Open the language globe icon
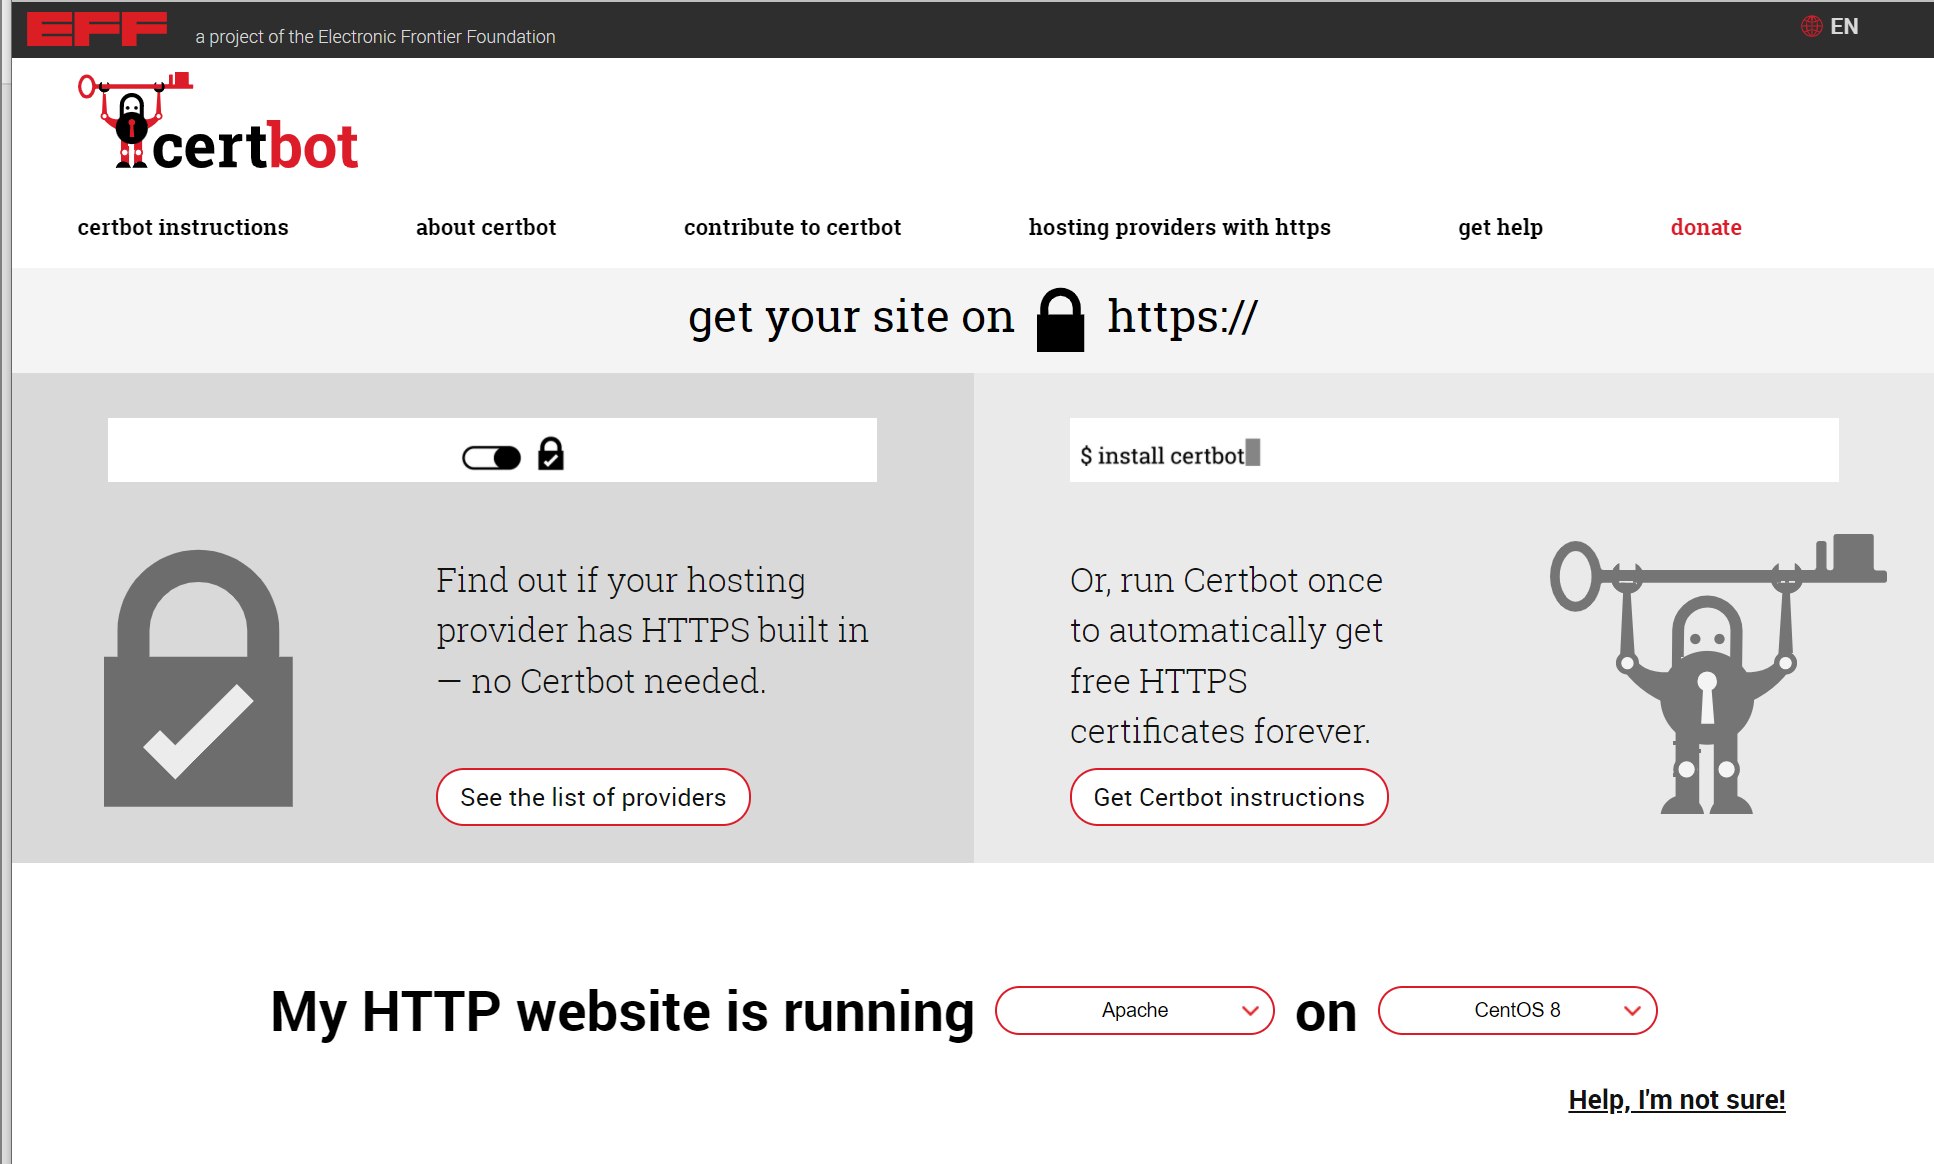The height and width of the screenshot is (1164, 1934). (x=1812, y=27)
